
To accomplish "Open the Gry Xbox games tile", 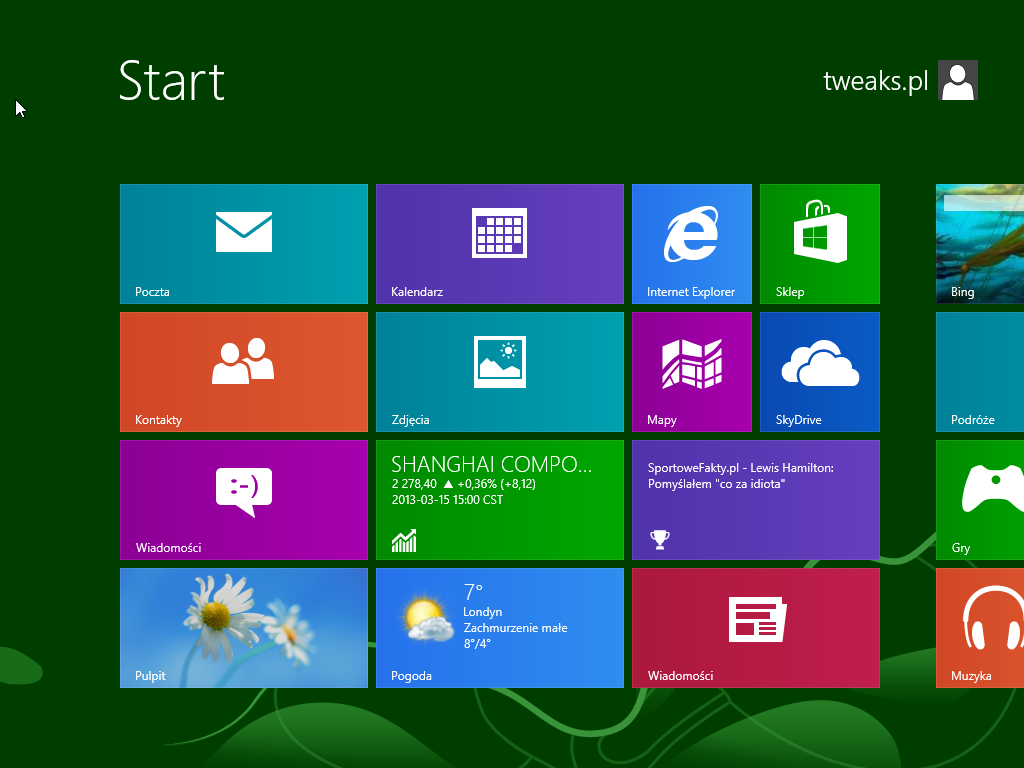I will (980, 499).
